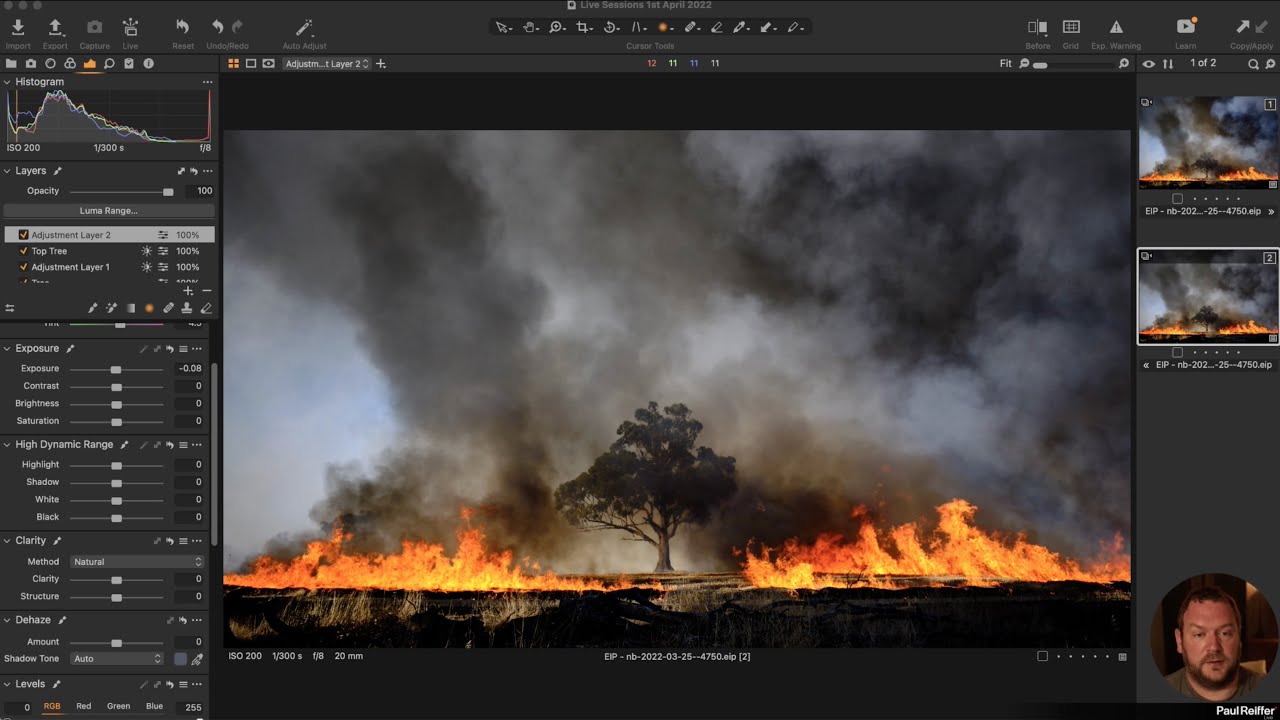Image resolution: width=1280 pixels, height=720 pixels.
Task: Switch to Capture tool tab
Action: click(31, 63)
